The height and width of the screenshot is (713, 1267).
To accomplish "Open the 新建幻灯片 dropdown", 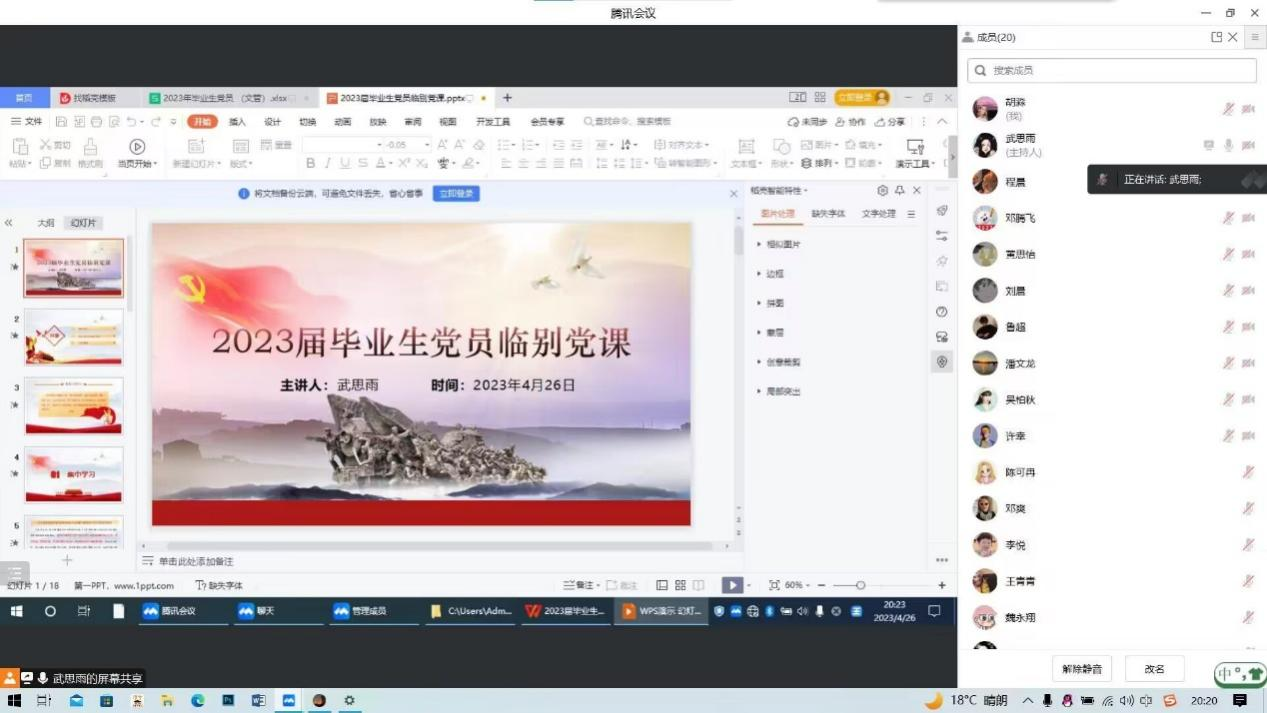I will point(196,164).
